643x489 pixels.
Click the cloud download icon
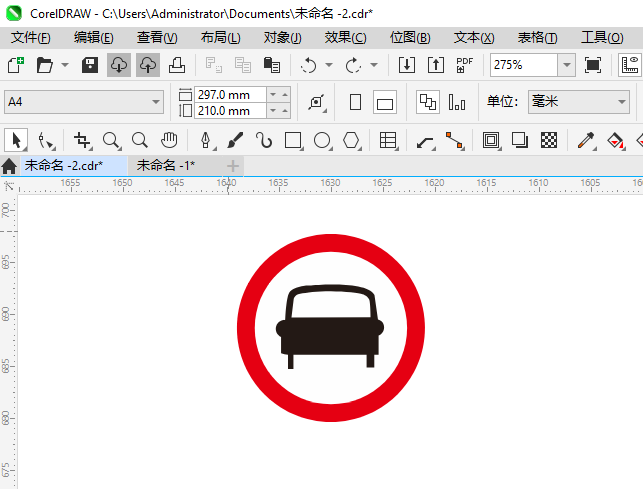119,65
